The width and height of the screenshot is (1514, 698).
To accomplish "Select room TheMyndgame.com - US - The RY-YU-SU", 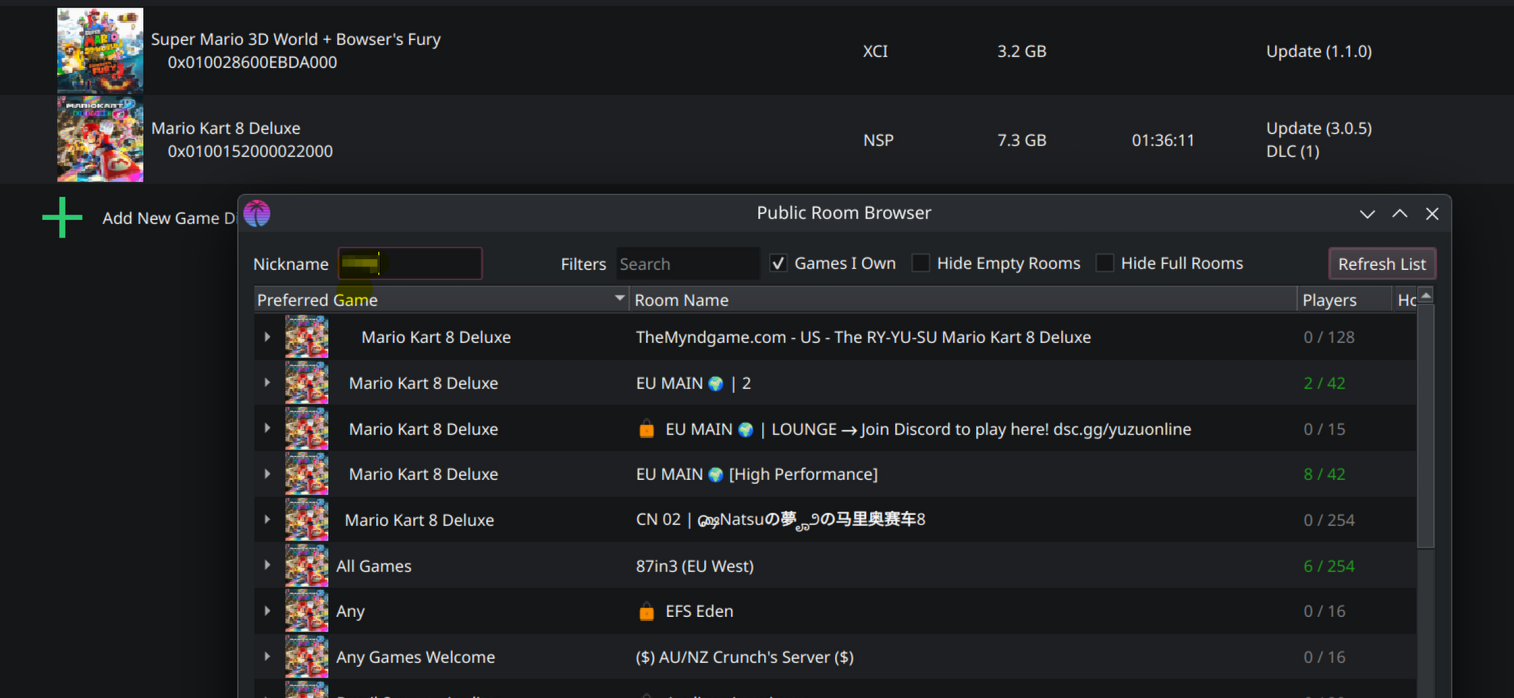I will coord(863,337).
